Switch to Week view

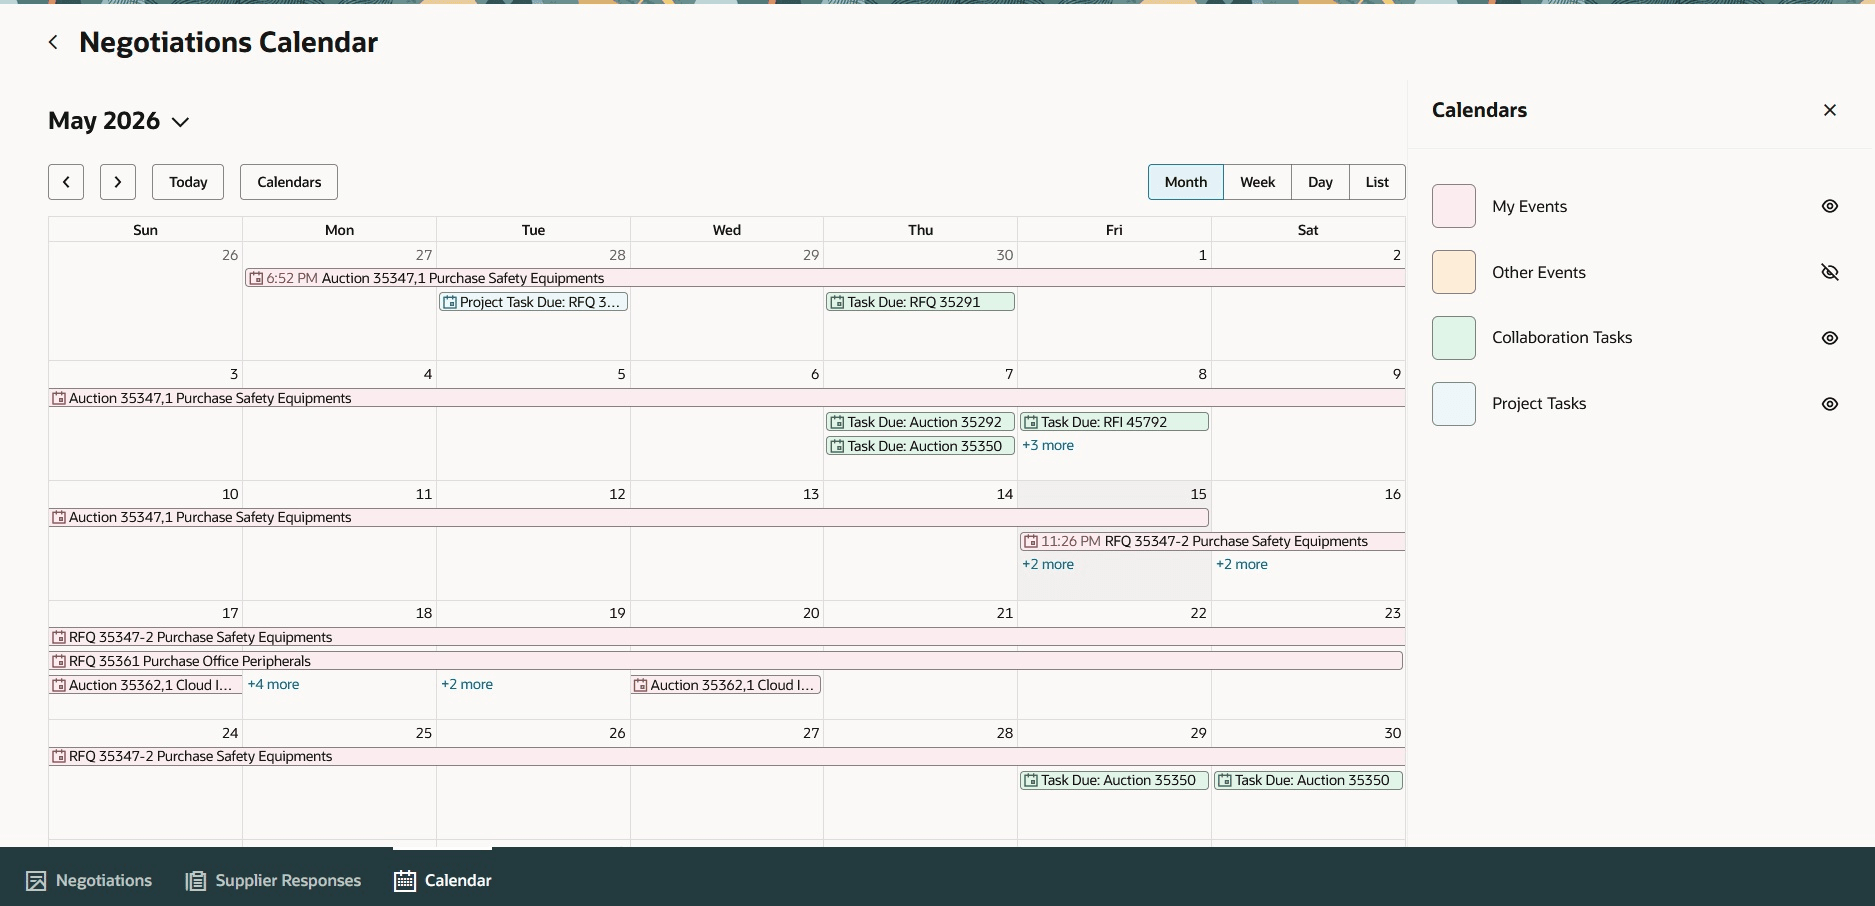[x=1257, y=182]
